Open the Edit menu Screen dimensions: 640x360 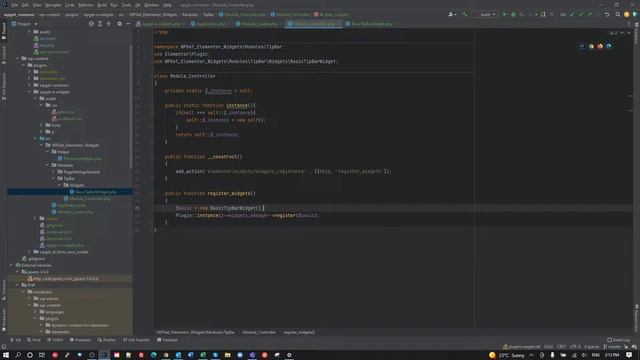[x=25, y=5]
